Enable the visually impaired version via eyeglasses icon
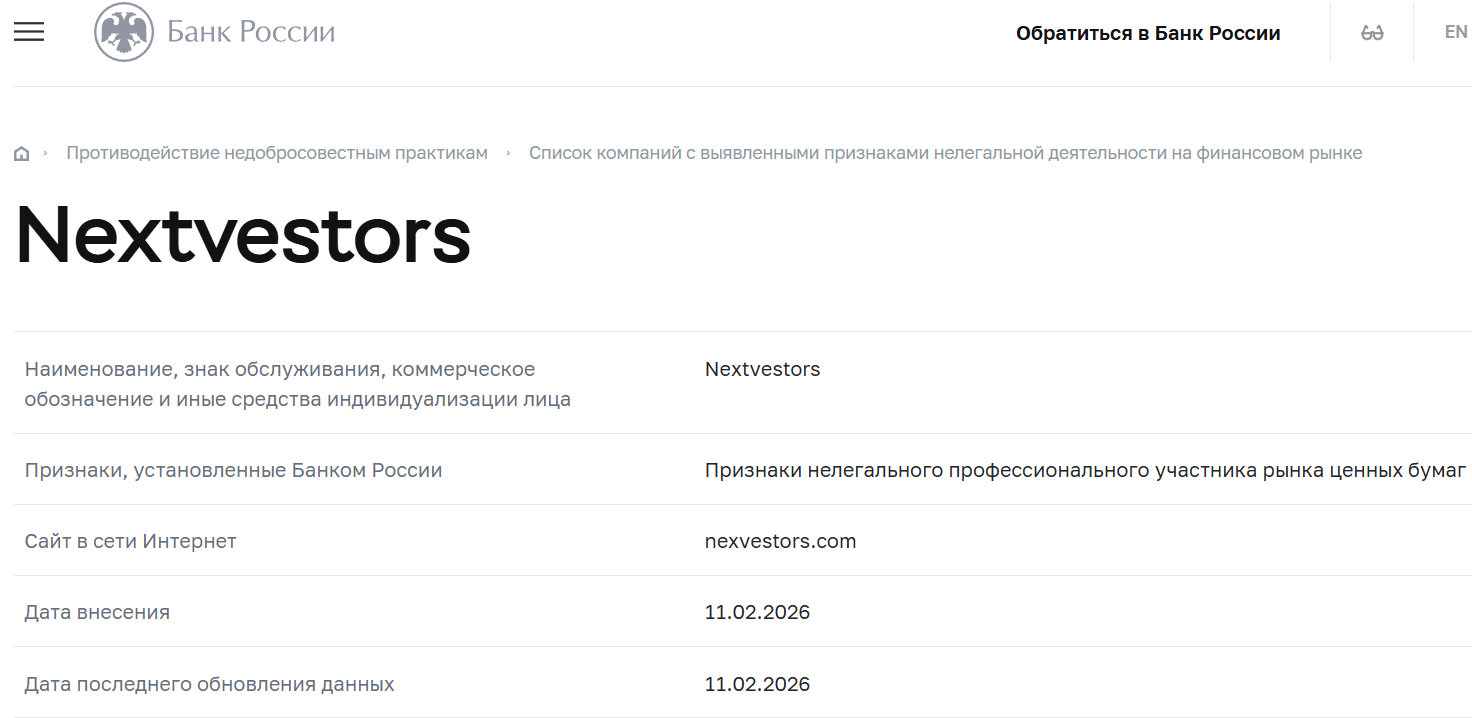The image size is (1472, 718). (x=1371, y=31)
